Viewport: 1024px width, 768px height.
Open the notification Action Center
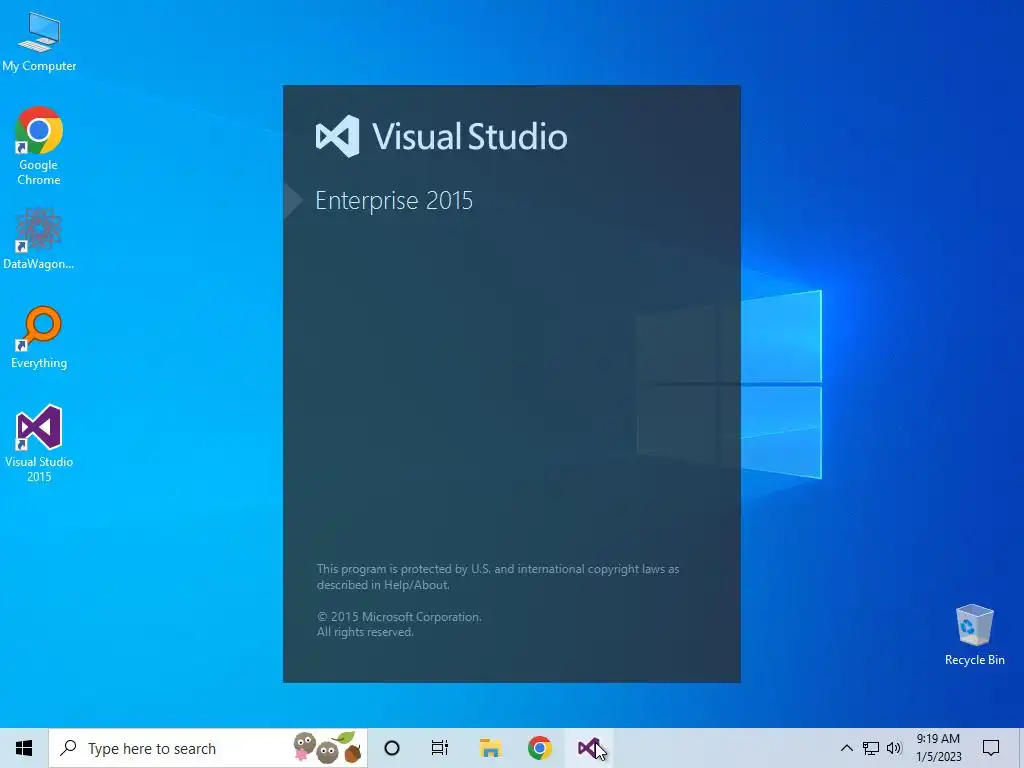pos(991,748)
